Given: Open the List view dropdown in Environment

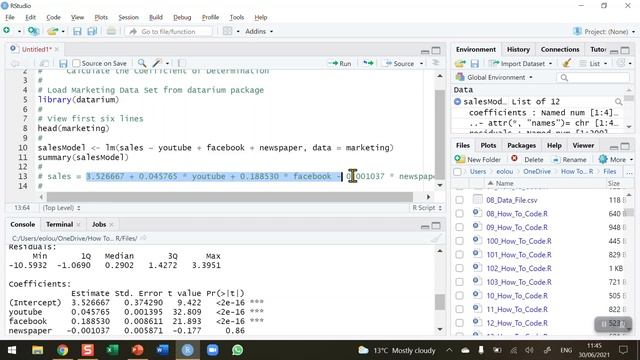Looking at the screenshot, I should click(593, 64).
